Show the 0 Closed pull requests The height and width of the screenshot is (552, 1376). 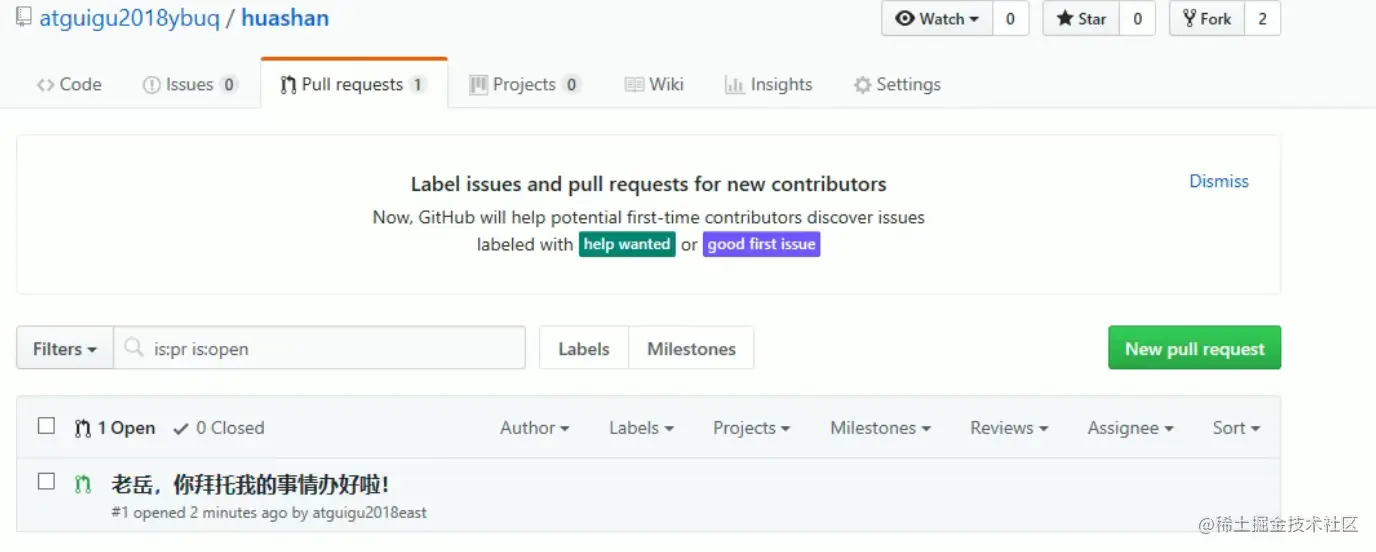[219, 428]
